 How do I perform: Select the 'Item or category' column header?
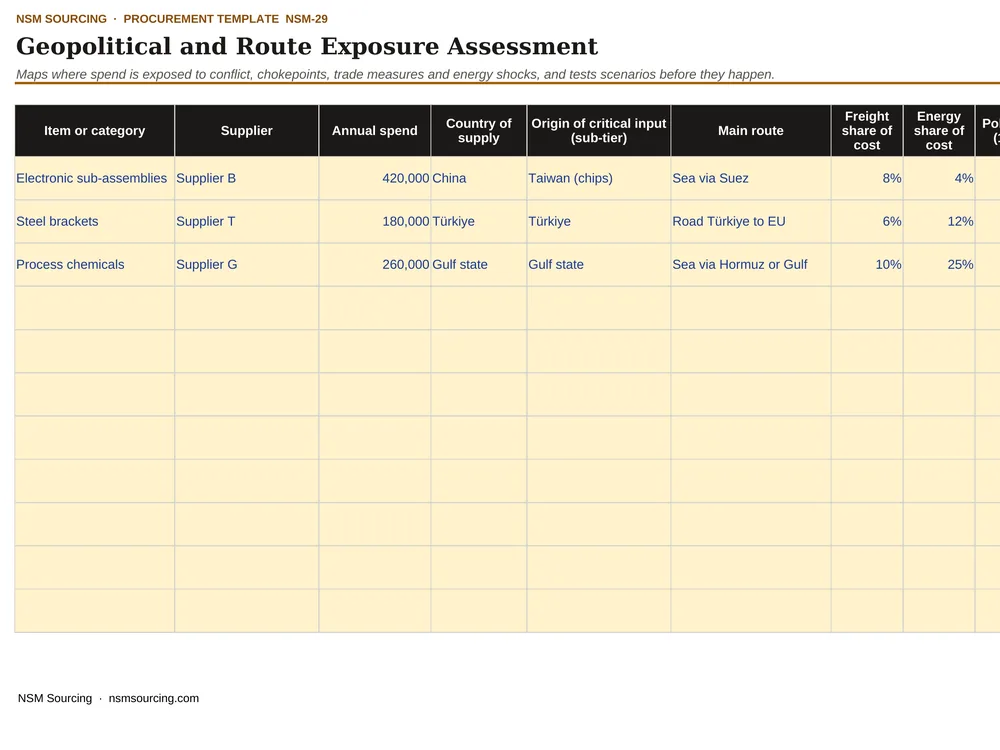94,131
